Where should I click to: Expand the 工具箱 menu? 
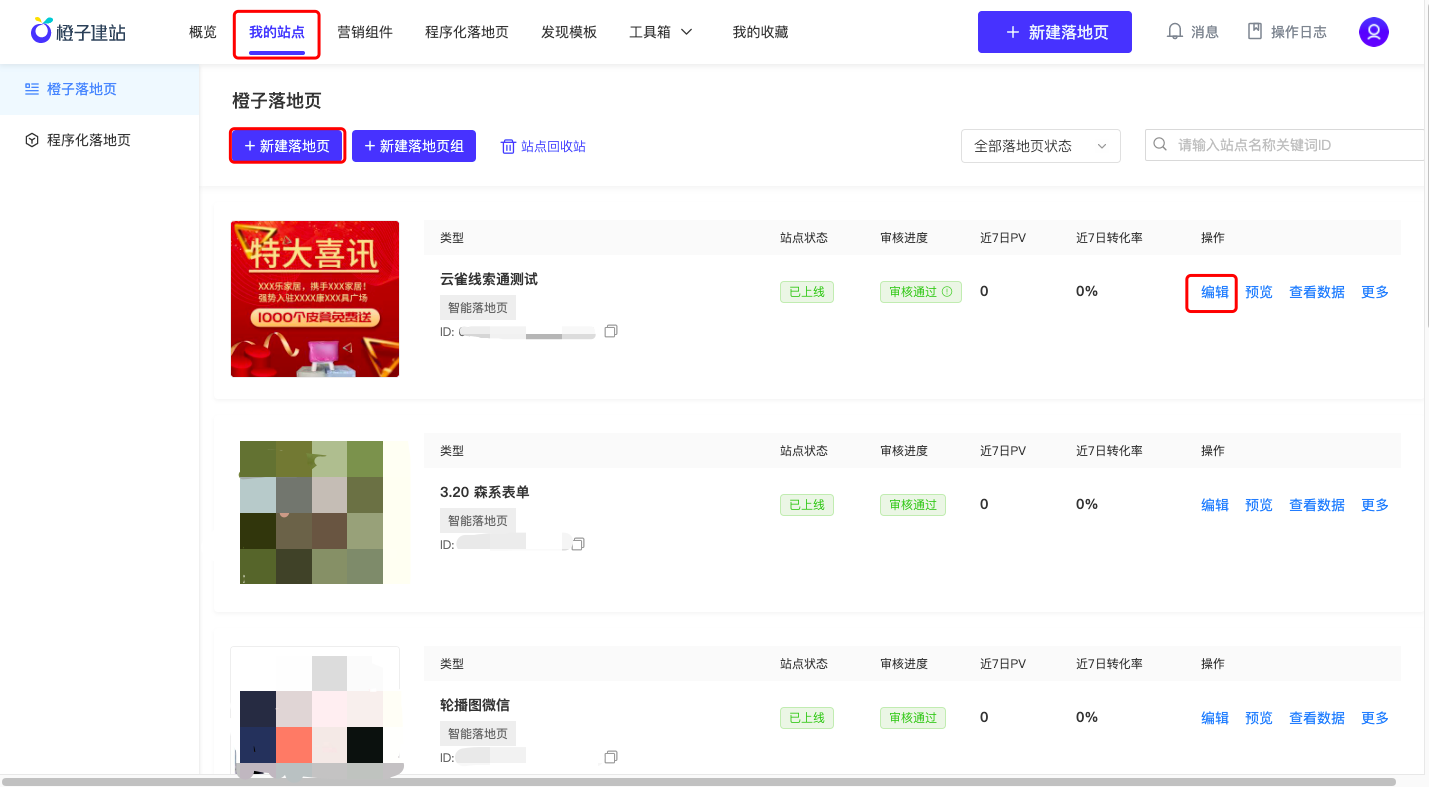[x=660, y=31]
